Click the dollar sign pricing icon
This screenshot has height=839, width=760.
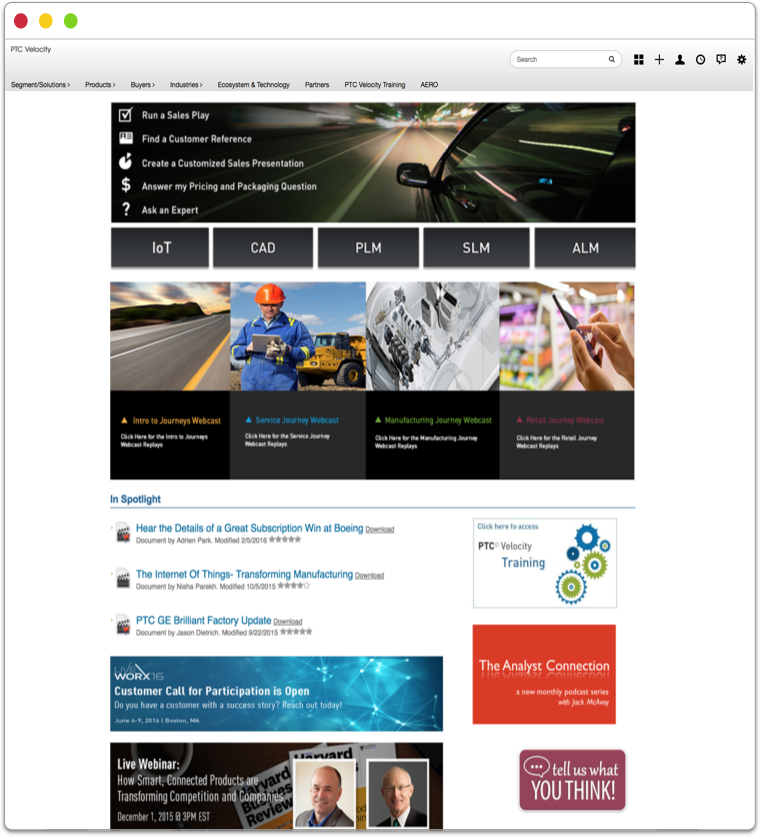[126, 185]
